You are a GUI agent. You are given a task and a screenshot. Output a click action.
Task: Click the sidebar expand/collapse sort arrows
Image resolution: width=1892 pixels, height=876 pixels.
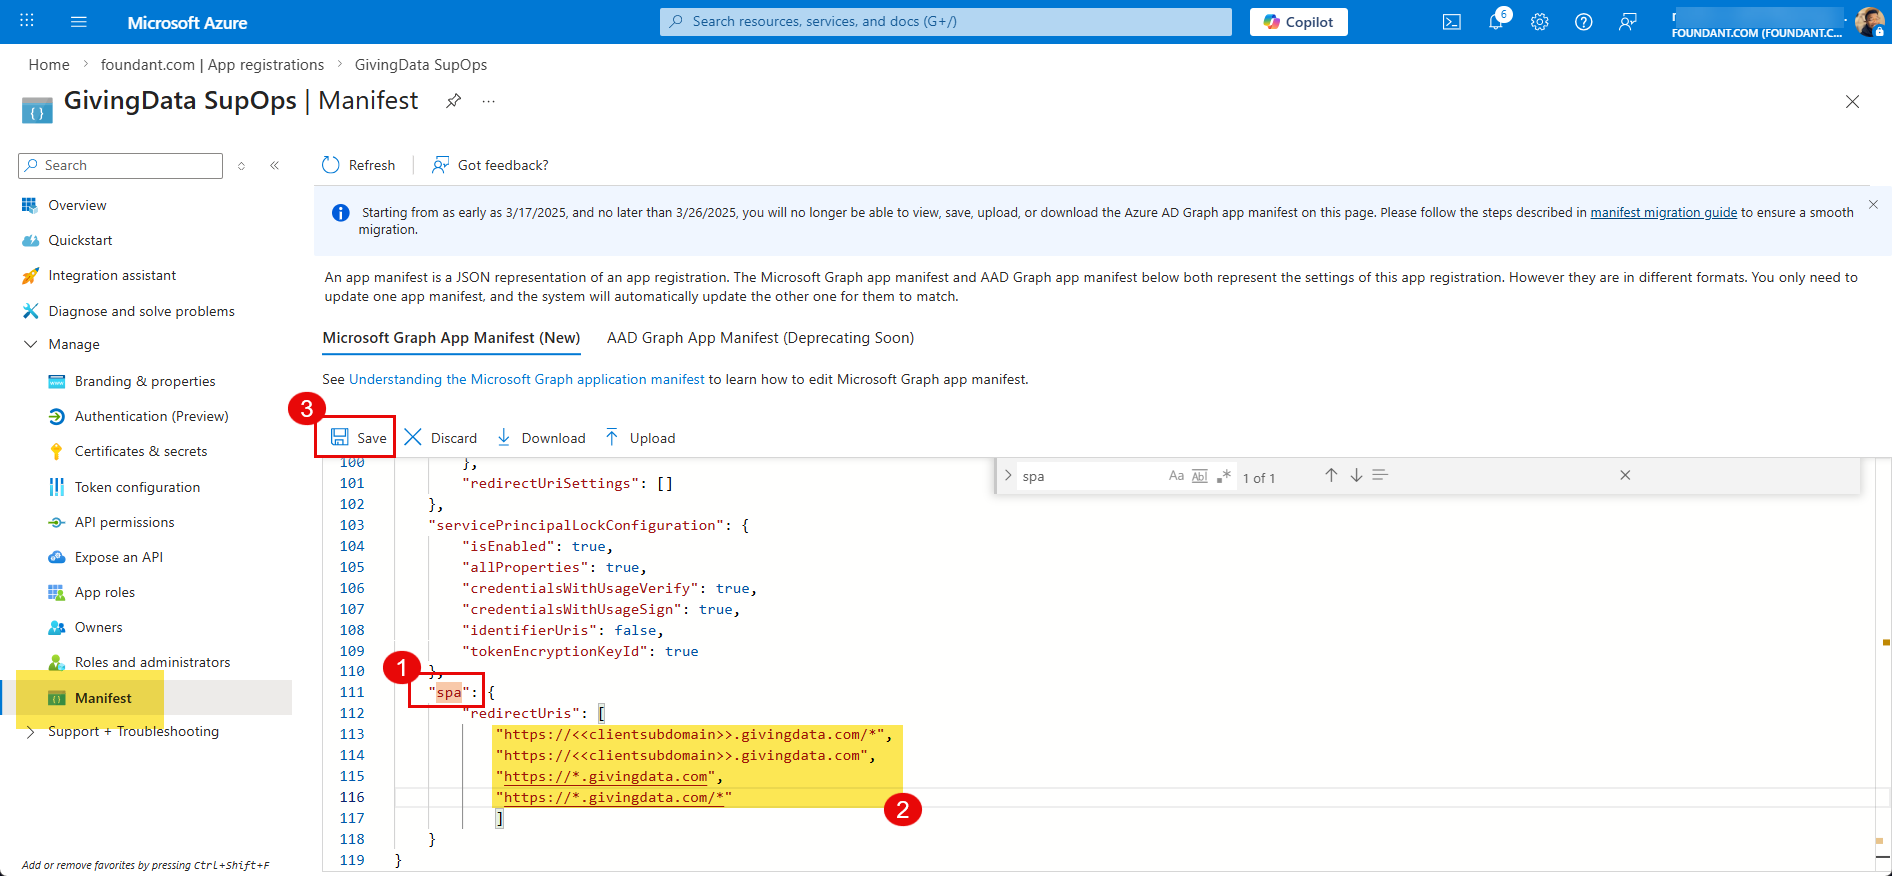(x=241, y=166)
